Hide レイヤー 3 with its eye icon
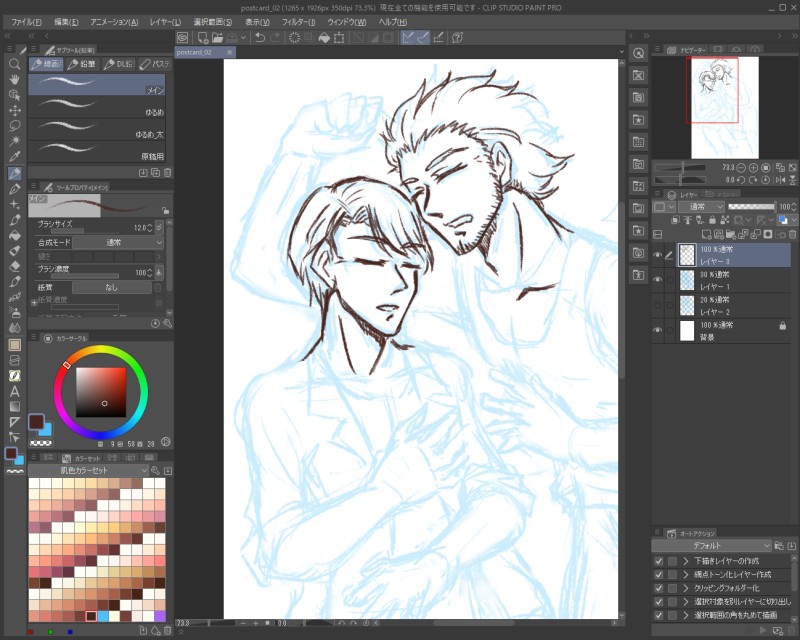800x640 pixels. click(658, 255)
